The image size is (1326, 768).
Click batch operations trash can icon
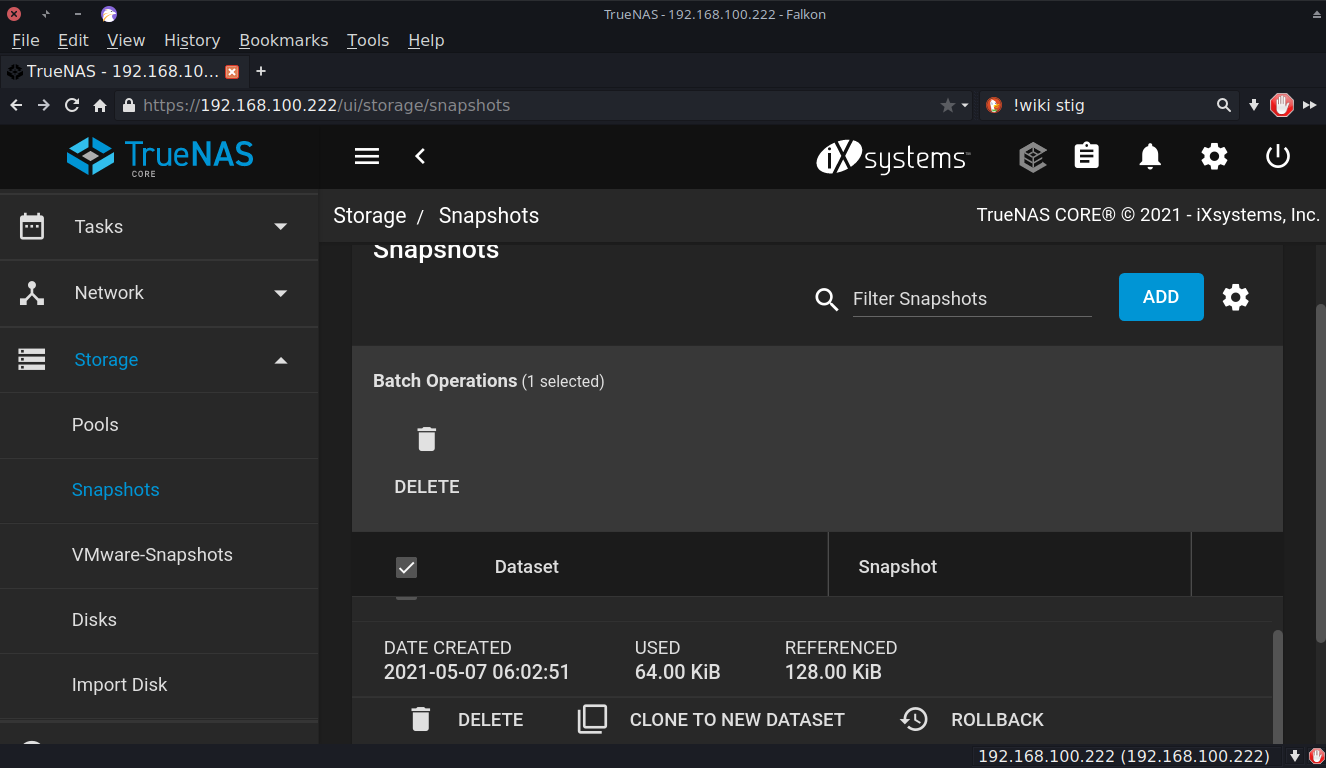427,439
